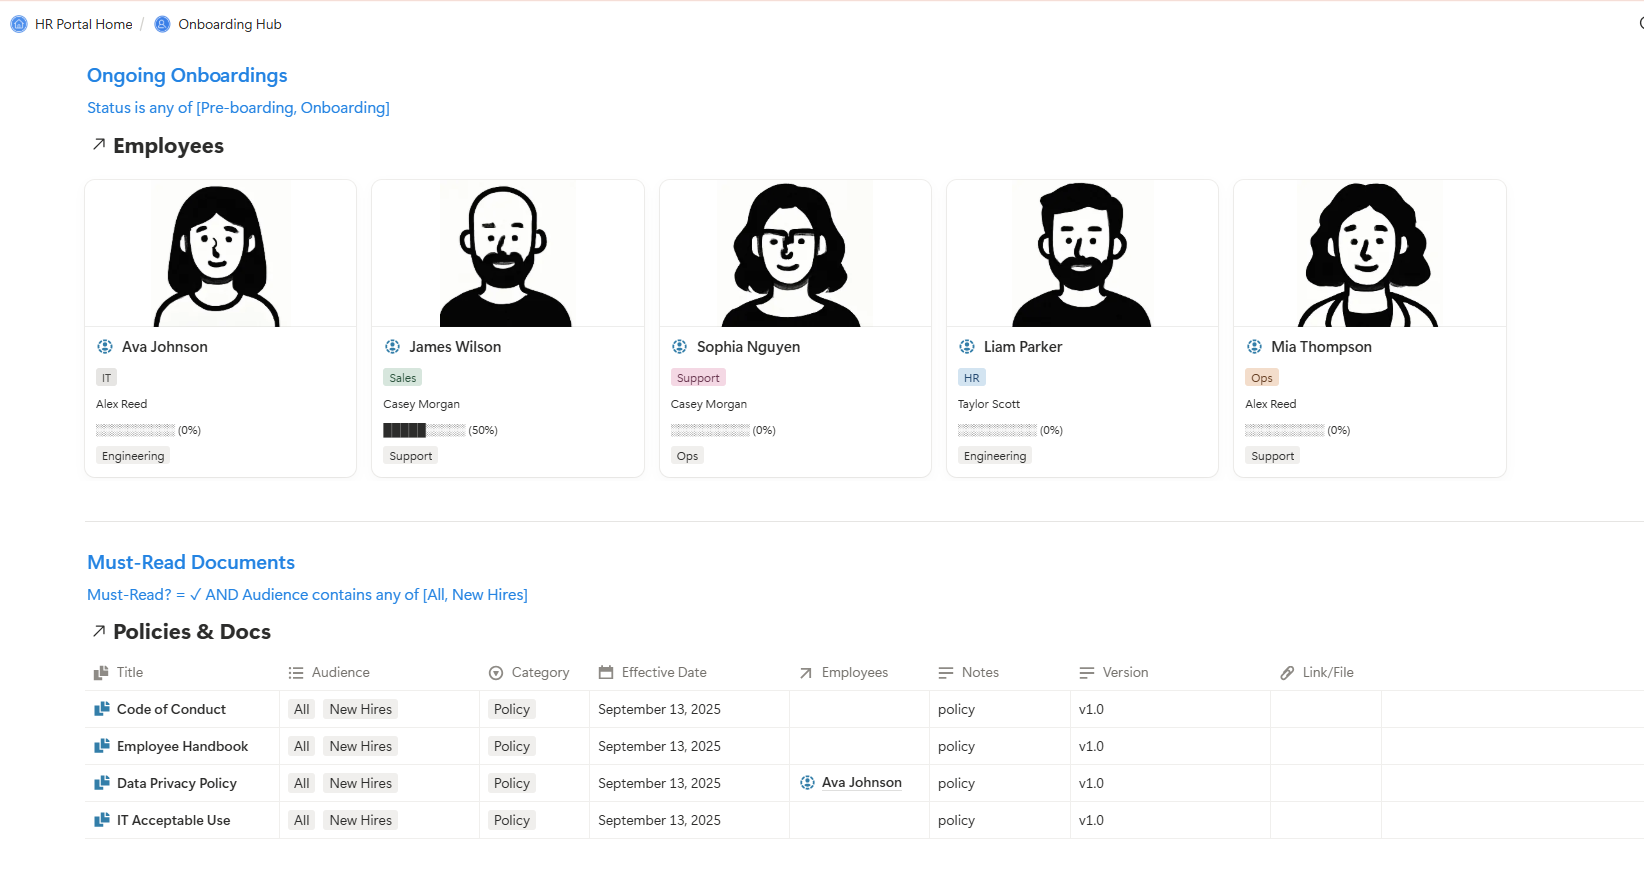Click the IT Acceptable Use document icon
Viewport: 1644px width, 874px height.
pyautogui.click(x=102, y=820)
